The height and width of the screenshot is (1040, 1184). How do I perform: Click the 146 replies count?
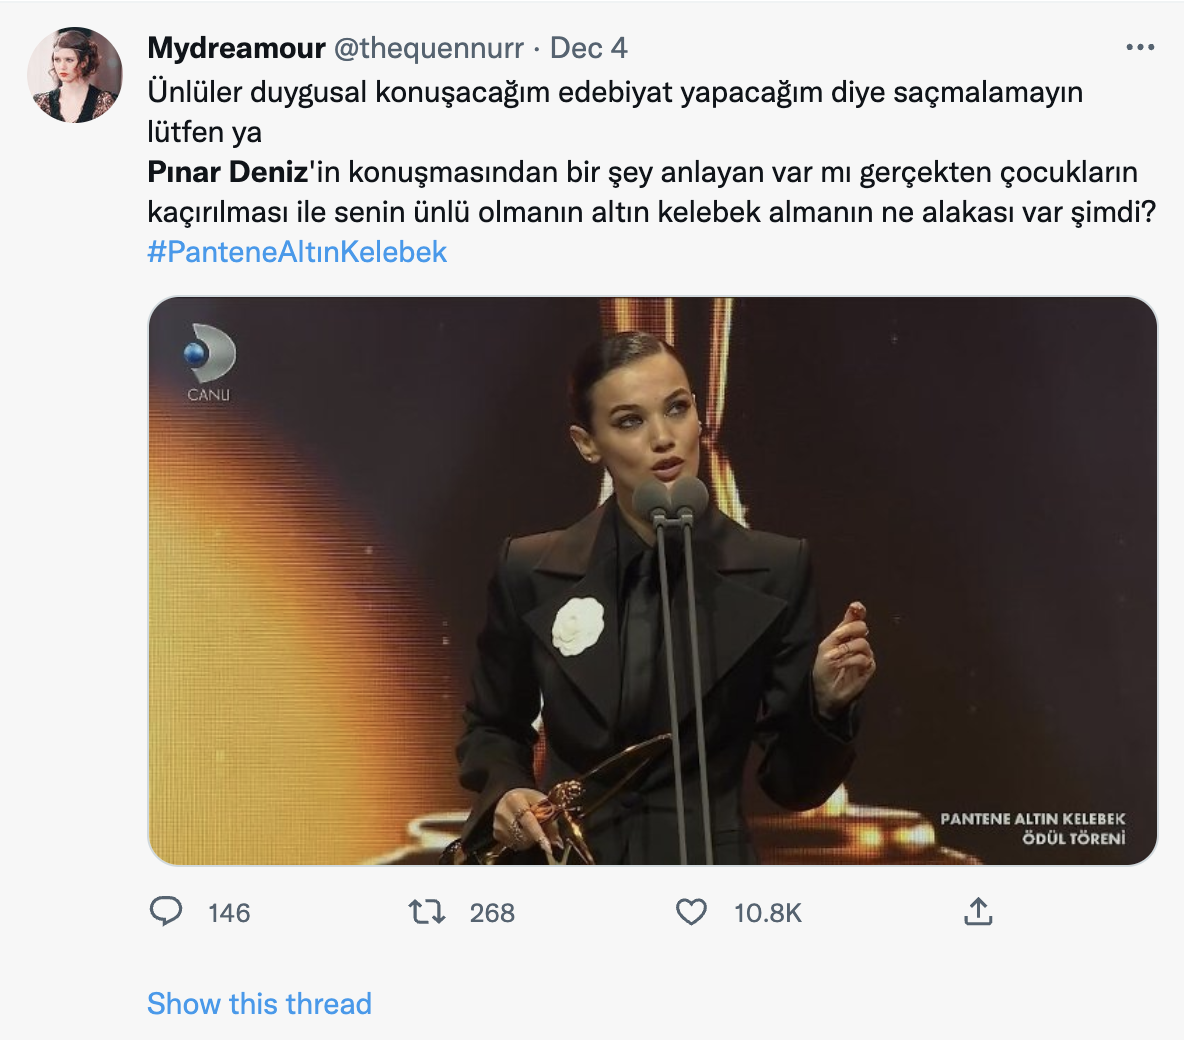[229, 913]
